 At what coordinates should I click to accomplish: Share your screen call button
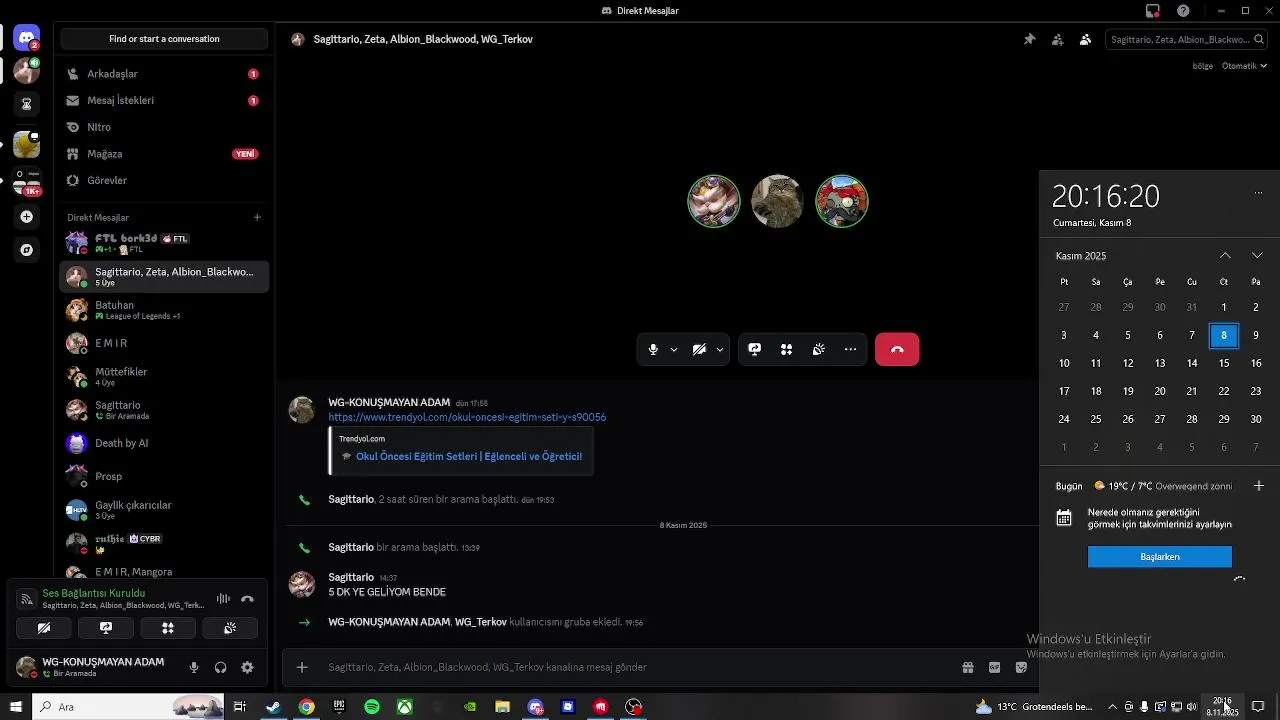tap(755, 349)
